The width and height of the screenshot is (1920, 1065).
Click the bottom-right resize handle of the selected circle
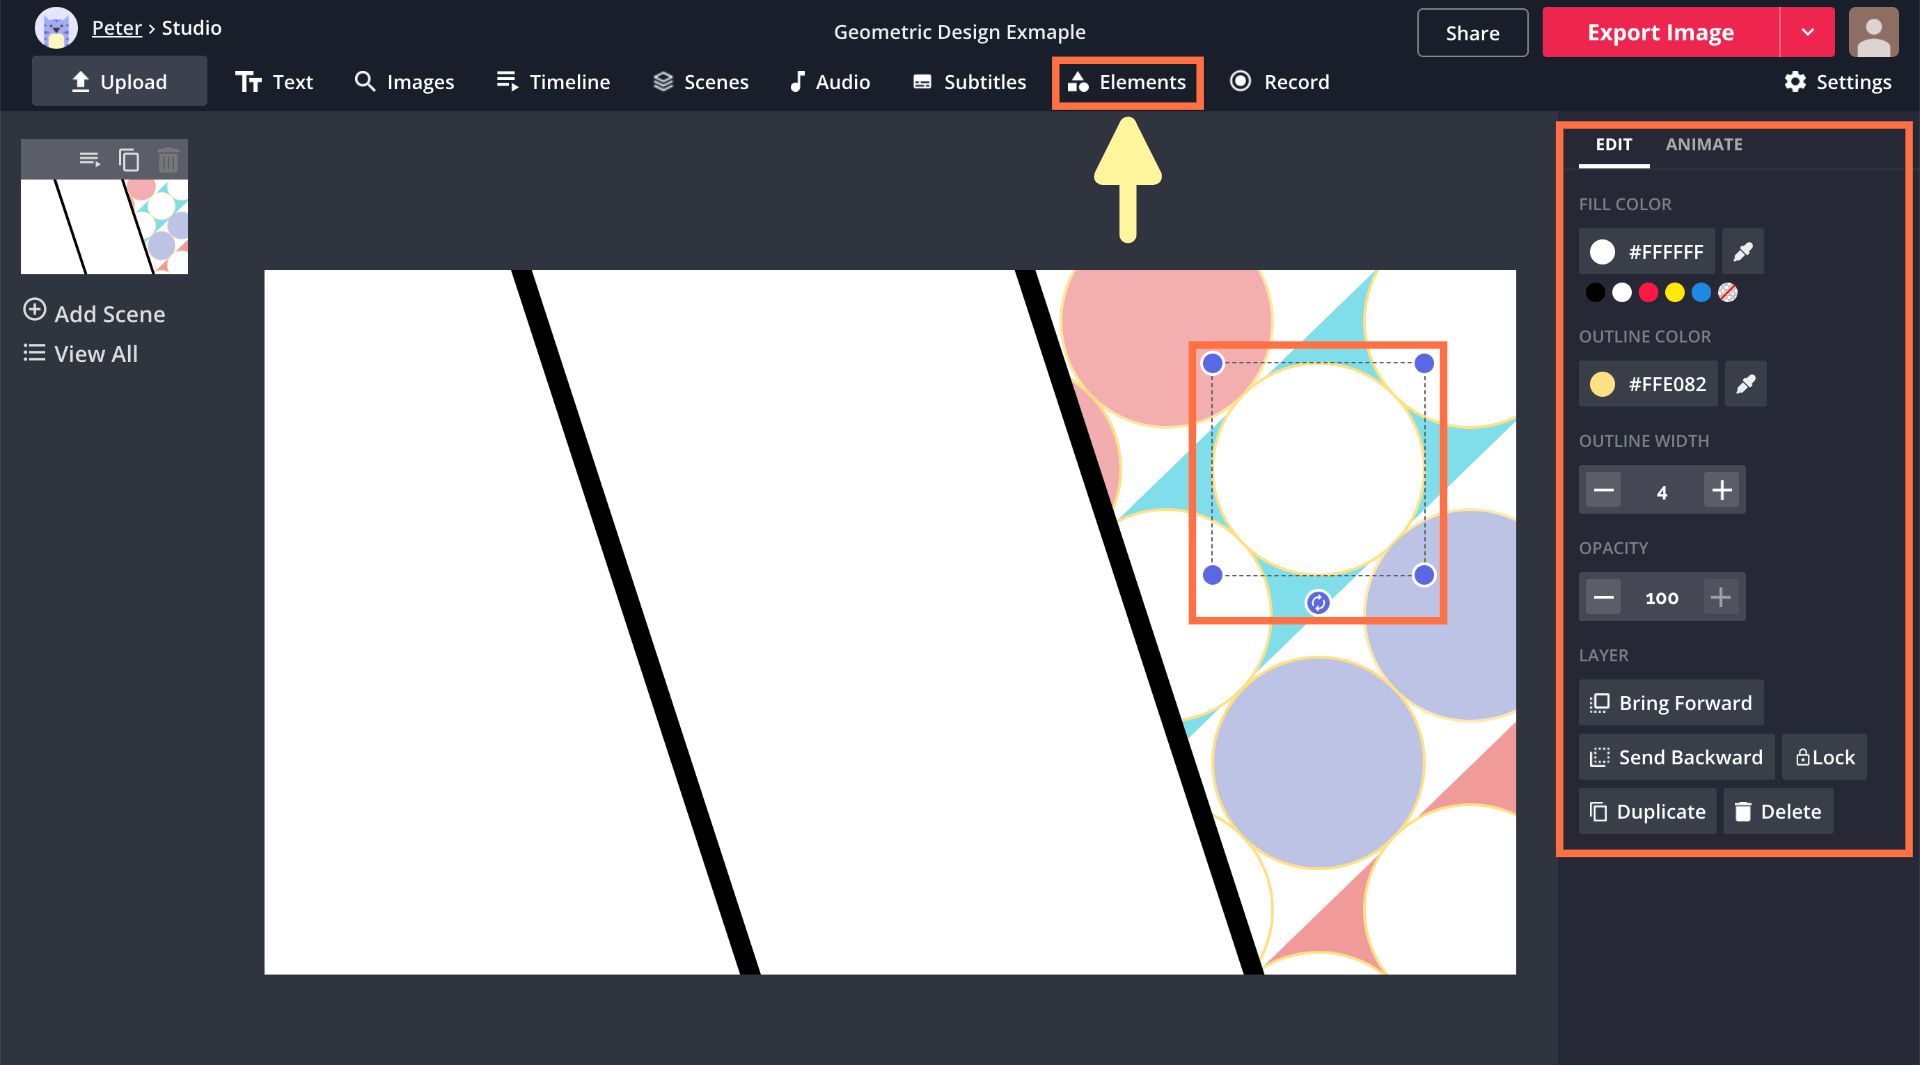(x=1424, y=575)
